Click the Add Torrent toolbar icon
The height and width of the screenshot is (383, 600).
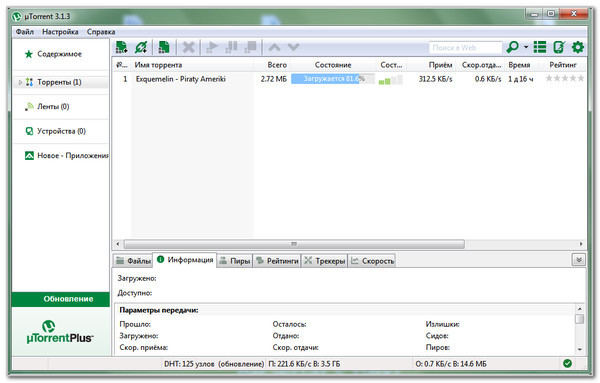(122, 47)
